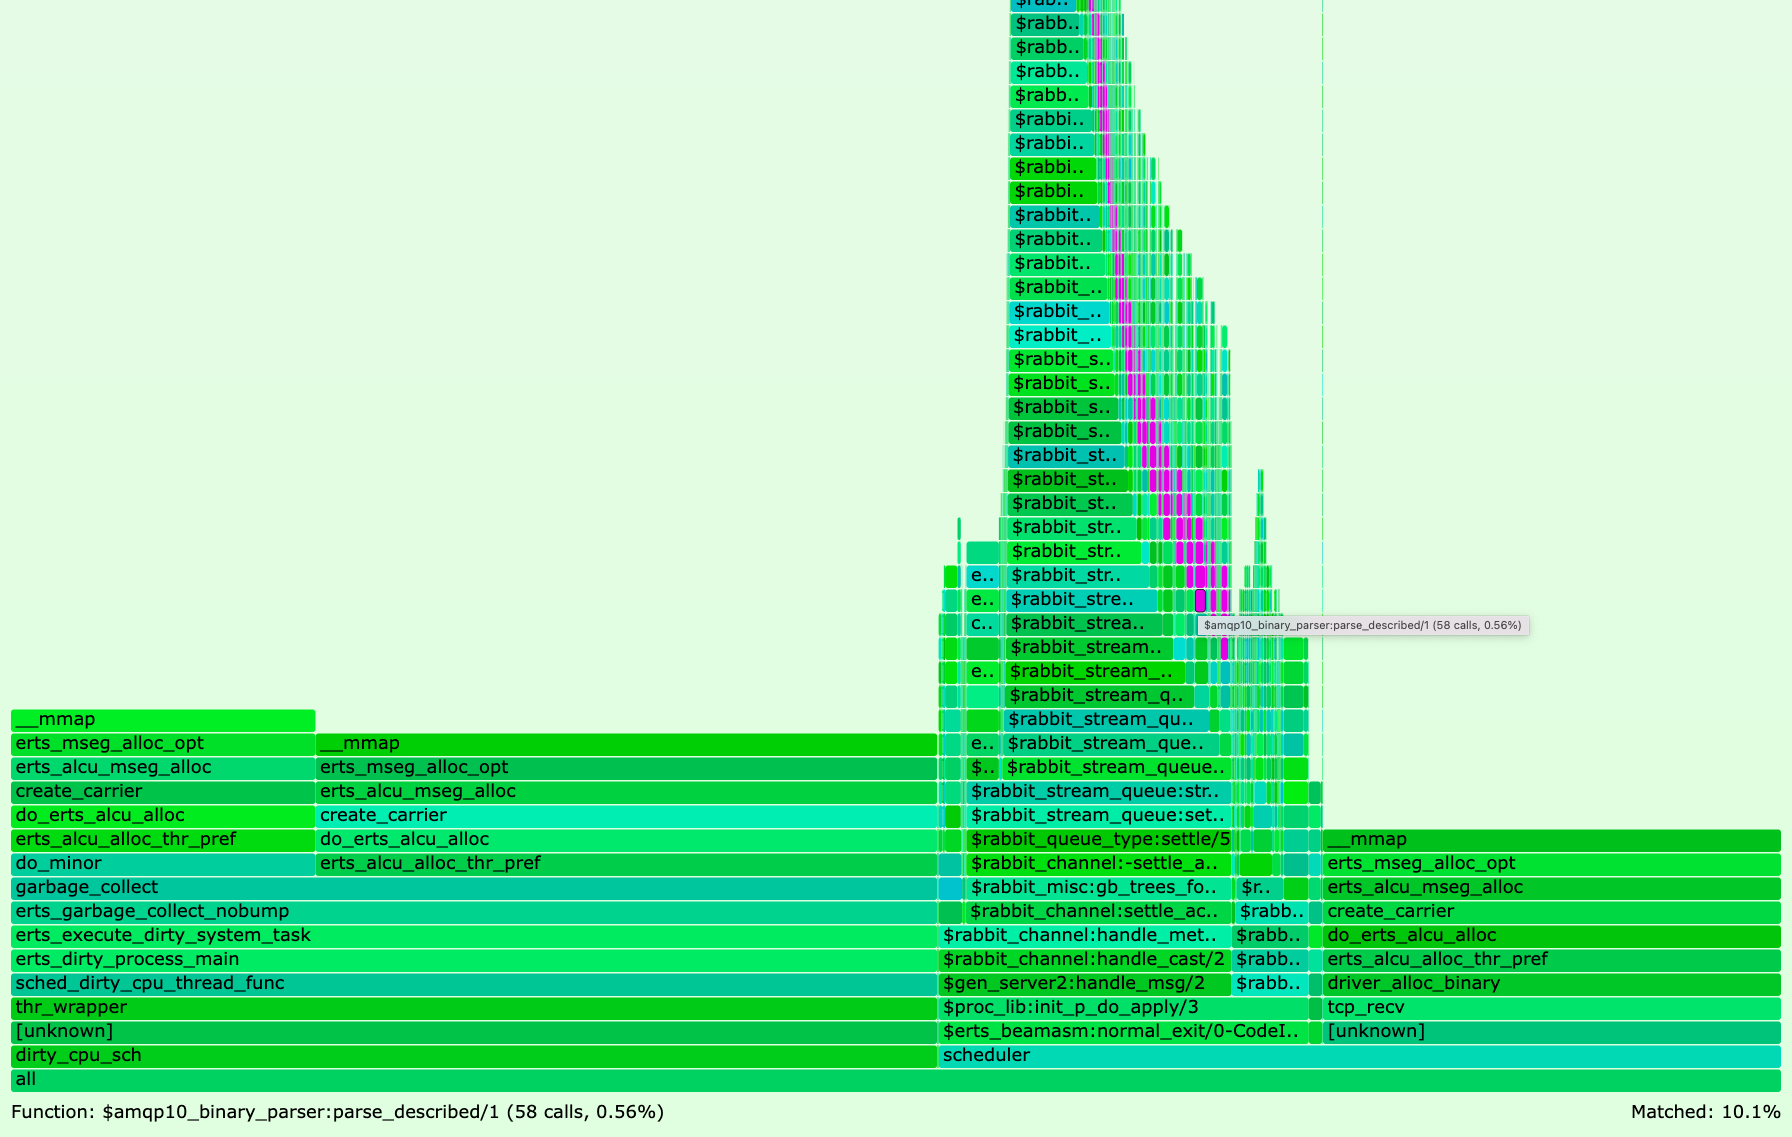Zoom into the left __mmap frame
This screenshot has height=1137, width=1792.
(x=160, y=719)
